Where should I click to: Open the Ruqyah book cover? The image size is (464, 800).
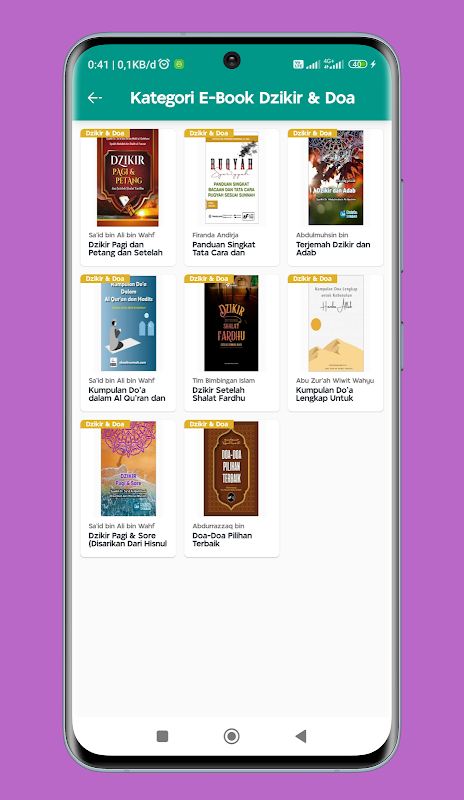click(x=232, y=178)
